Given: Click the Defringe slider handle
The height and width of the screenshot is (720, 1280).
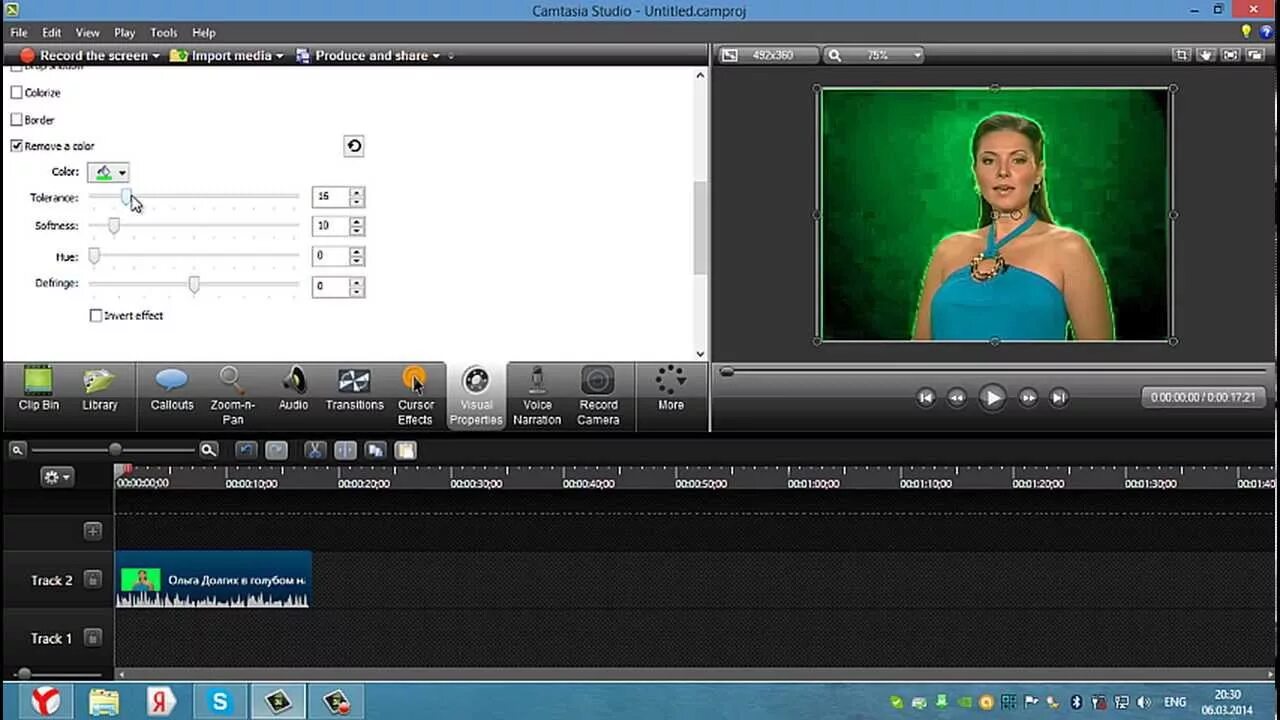Looking at the screenshot, I should pos(194,285).
